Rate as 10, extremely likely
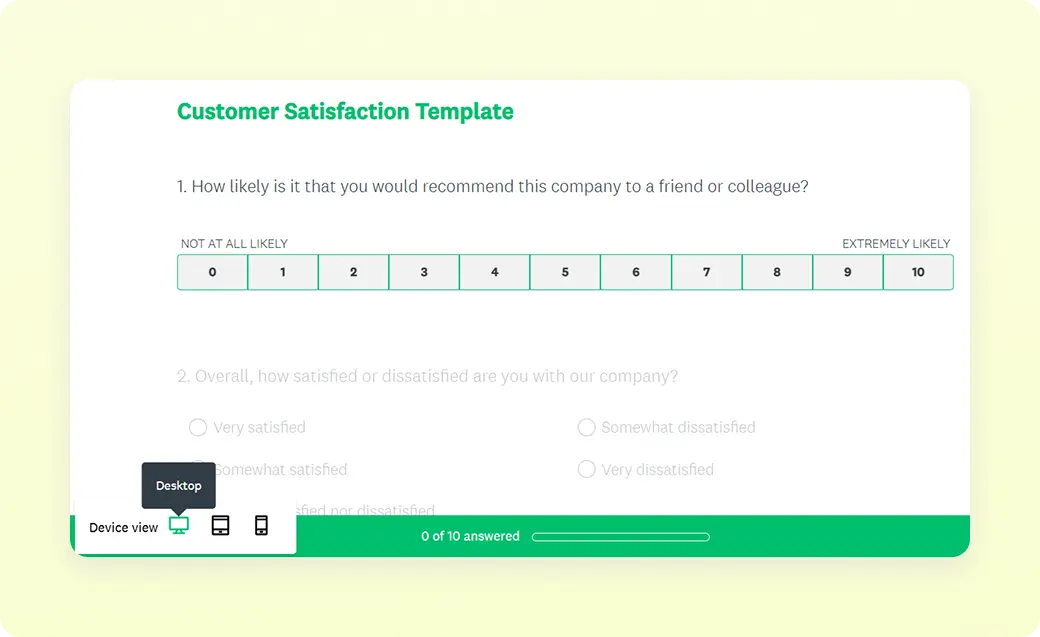 pos(918,272)
